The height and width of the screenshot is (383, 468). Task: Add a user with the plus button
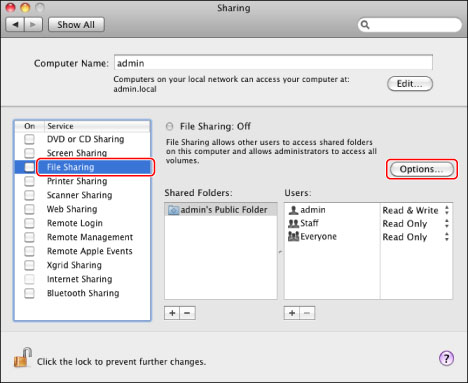(x=292, y=313)
